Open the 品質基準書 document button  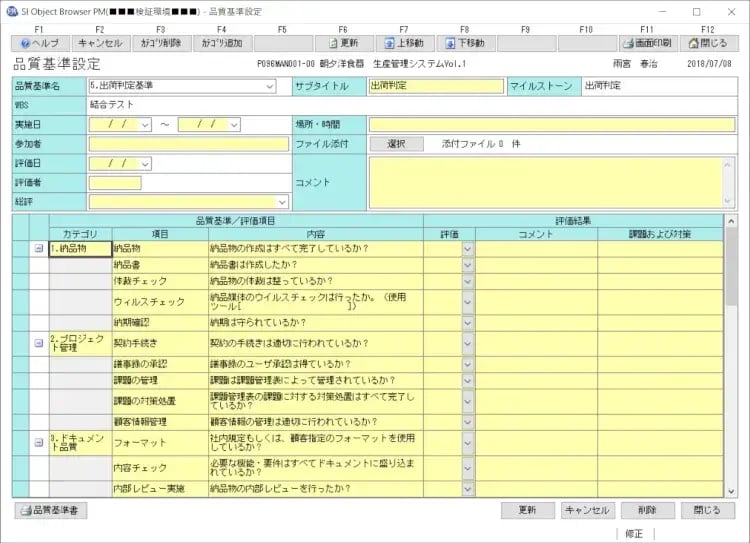click(x=52, y=510)
